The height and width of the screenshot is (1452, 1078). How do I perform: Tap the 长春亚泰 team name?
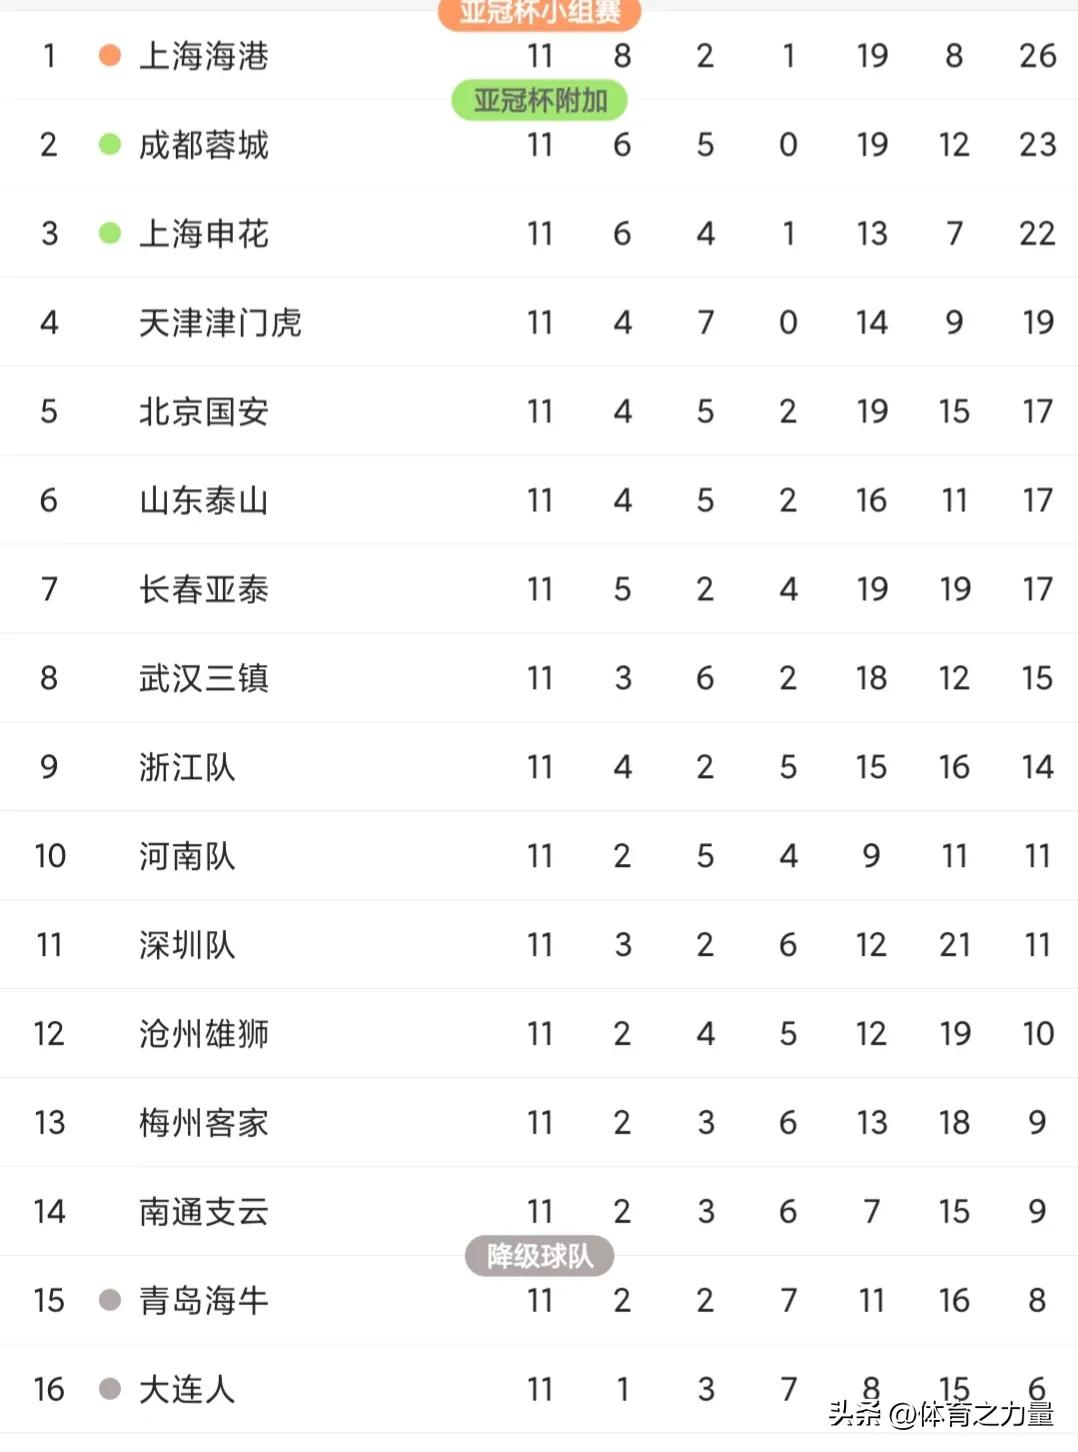tap(204, 589)
